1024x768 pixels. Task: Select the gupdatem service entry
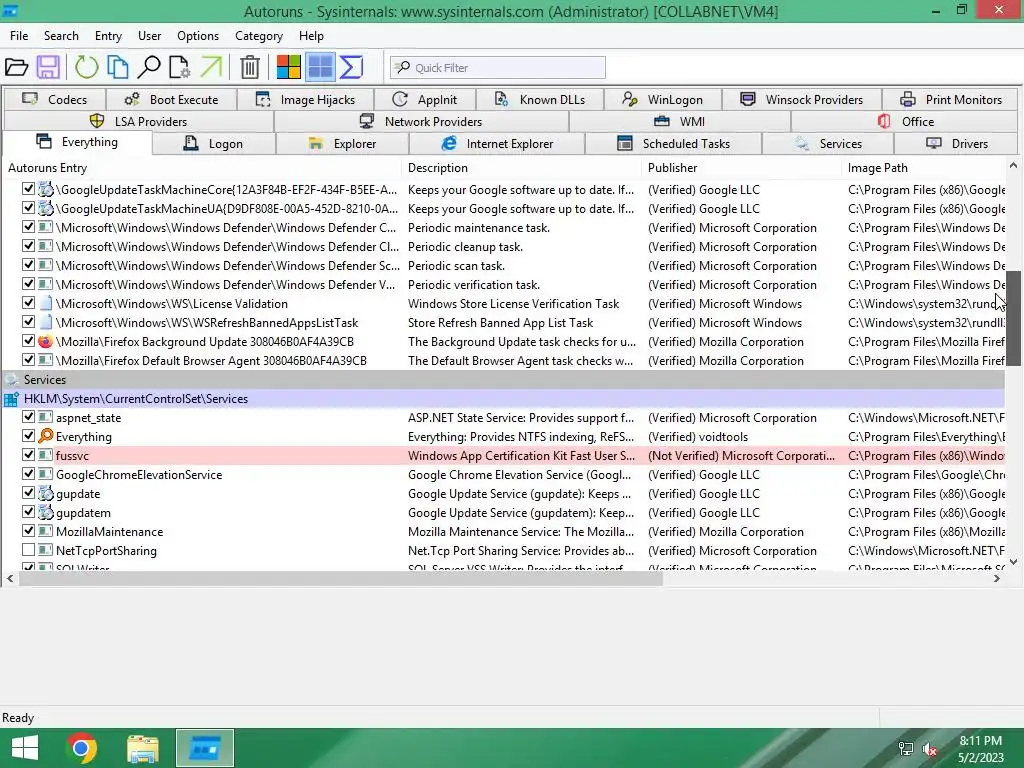click(83, 513)
